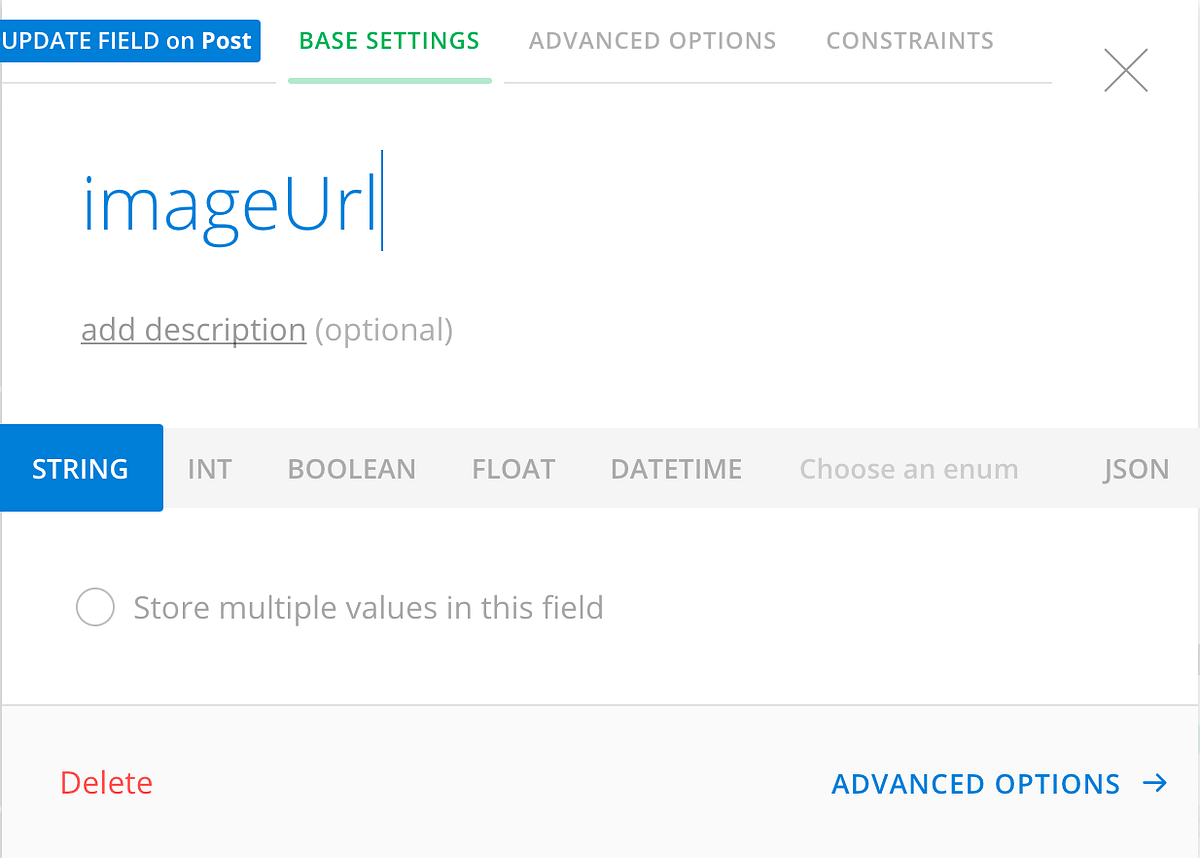
Task: Open the Choose an enum dropdown
Action: [908, 469]
